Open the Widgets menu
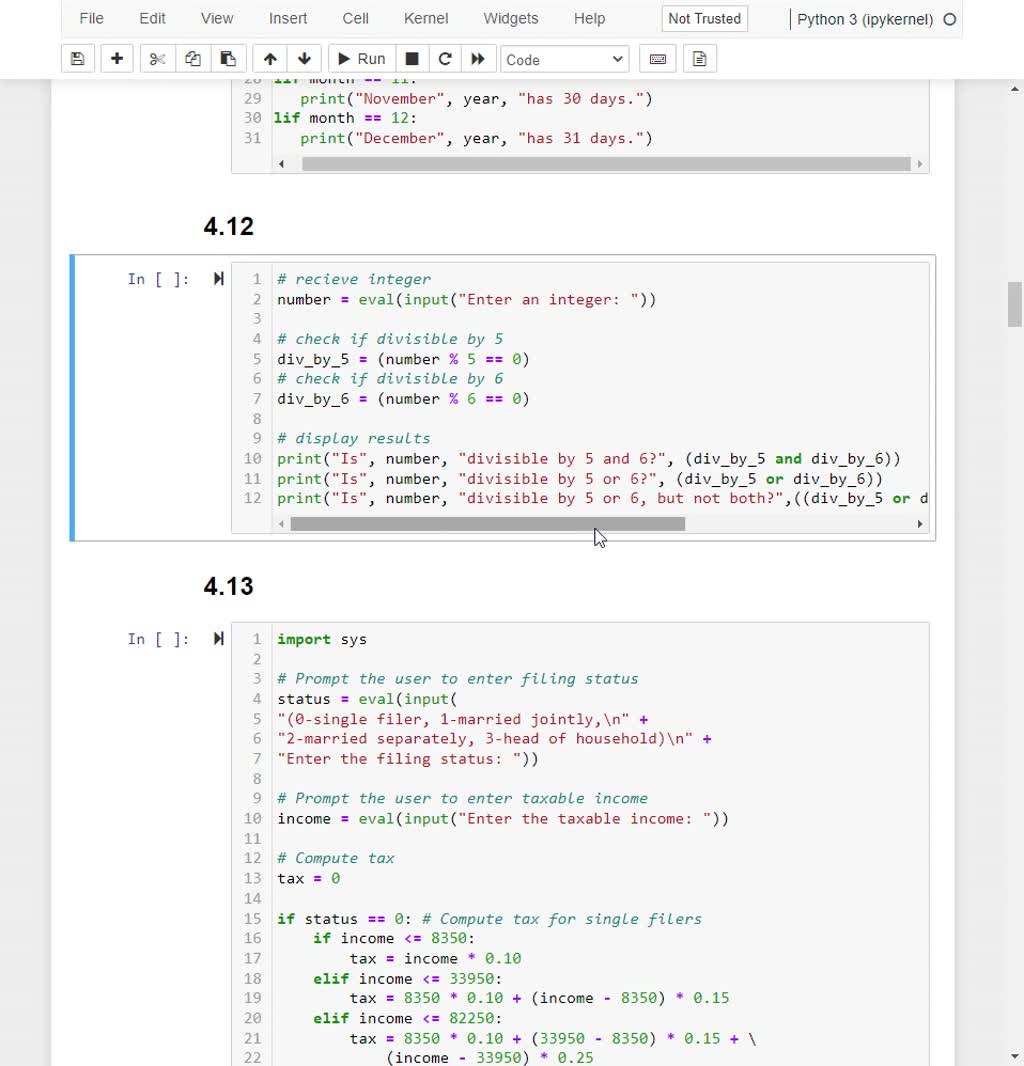Viewport: 1024px width, 1066px height. point(510,18)
